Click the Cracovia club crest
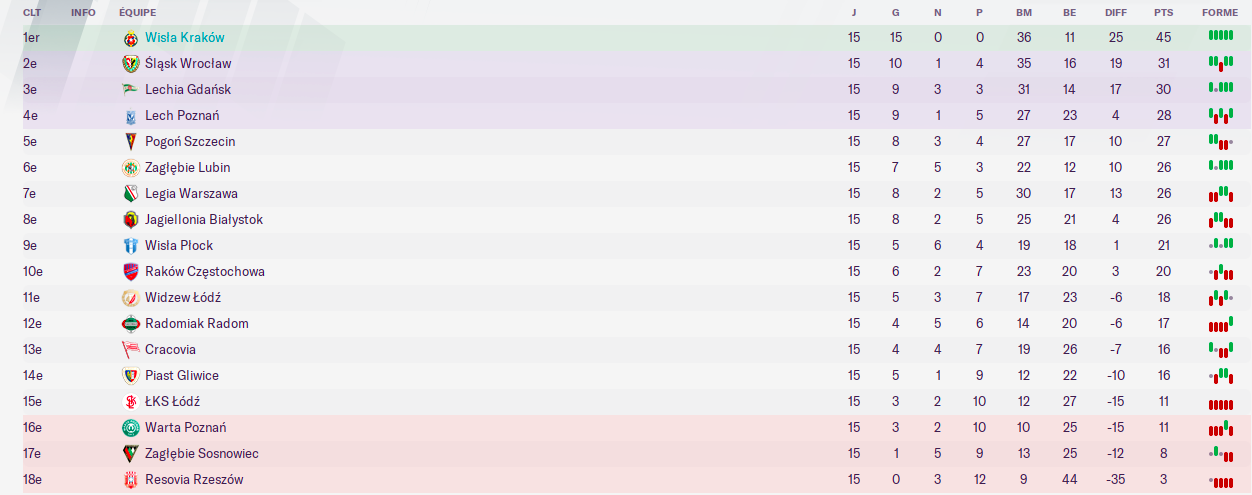 (x=130, y=350)
